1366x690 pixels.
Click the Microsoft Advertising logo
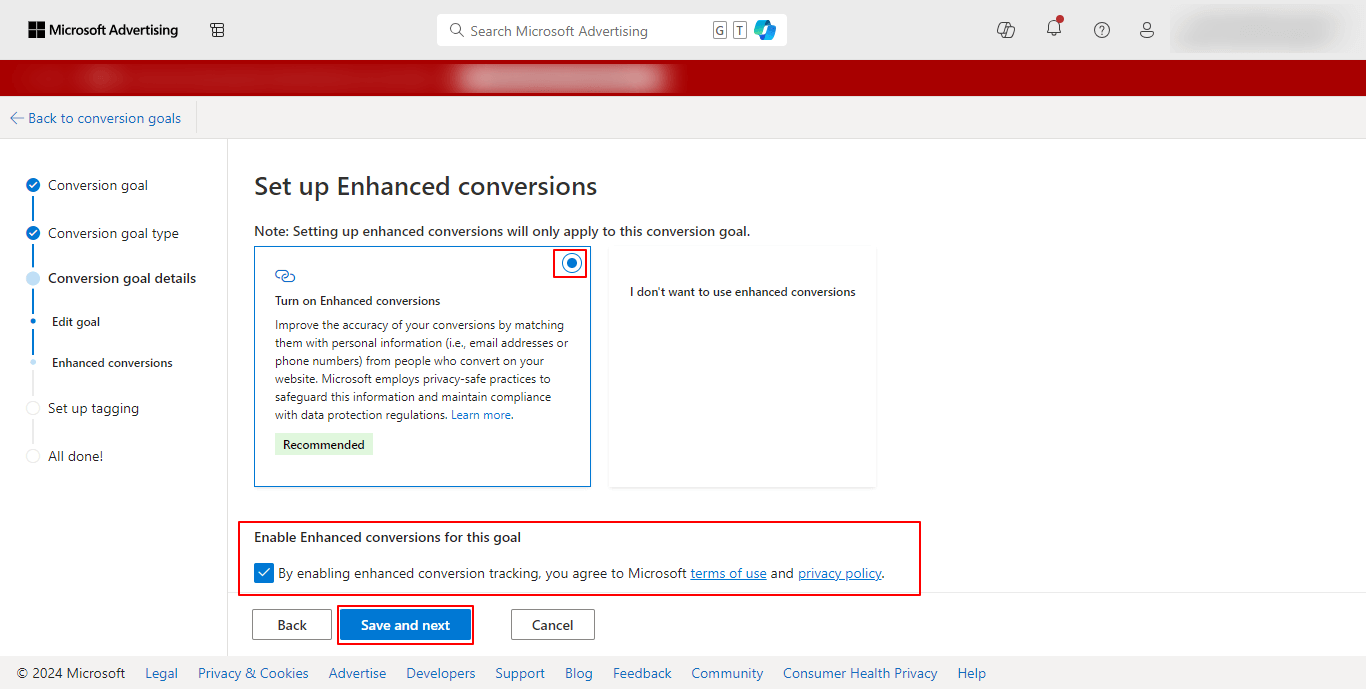(x=103, y=30)
